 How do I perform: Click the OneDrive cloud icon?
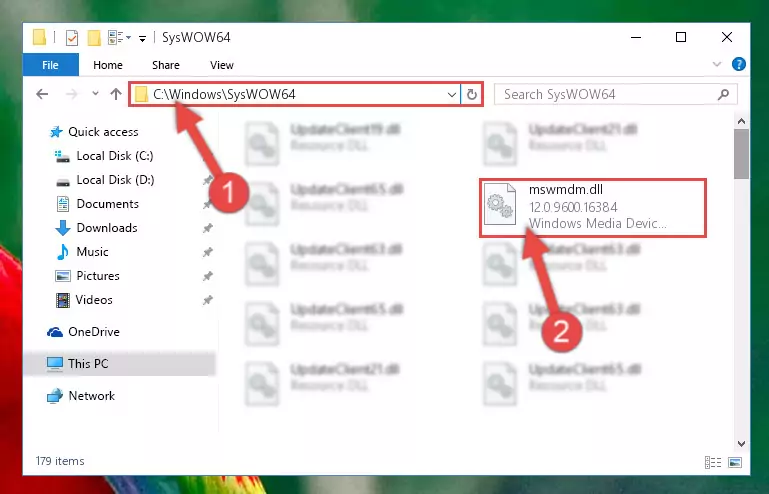(x=55, y=332)
